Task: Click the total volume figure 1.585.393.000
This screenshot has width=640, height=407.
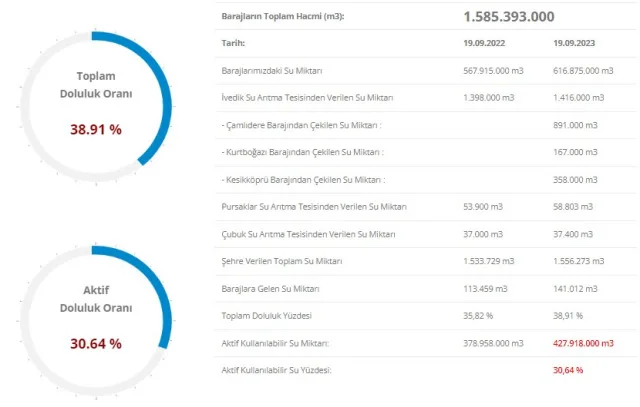Action: 509,16
